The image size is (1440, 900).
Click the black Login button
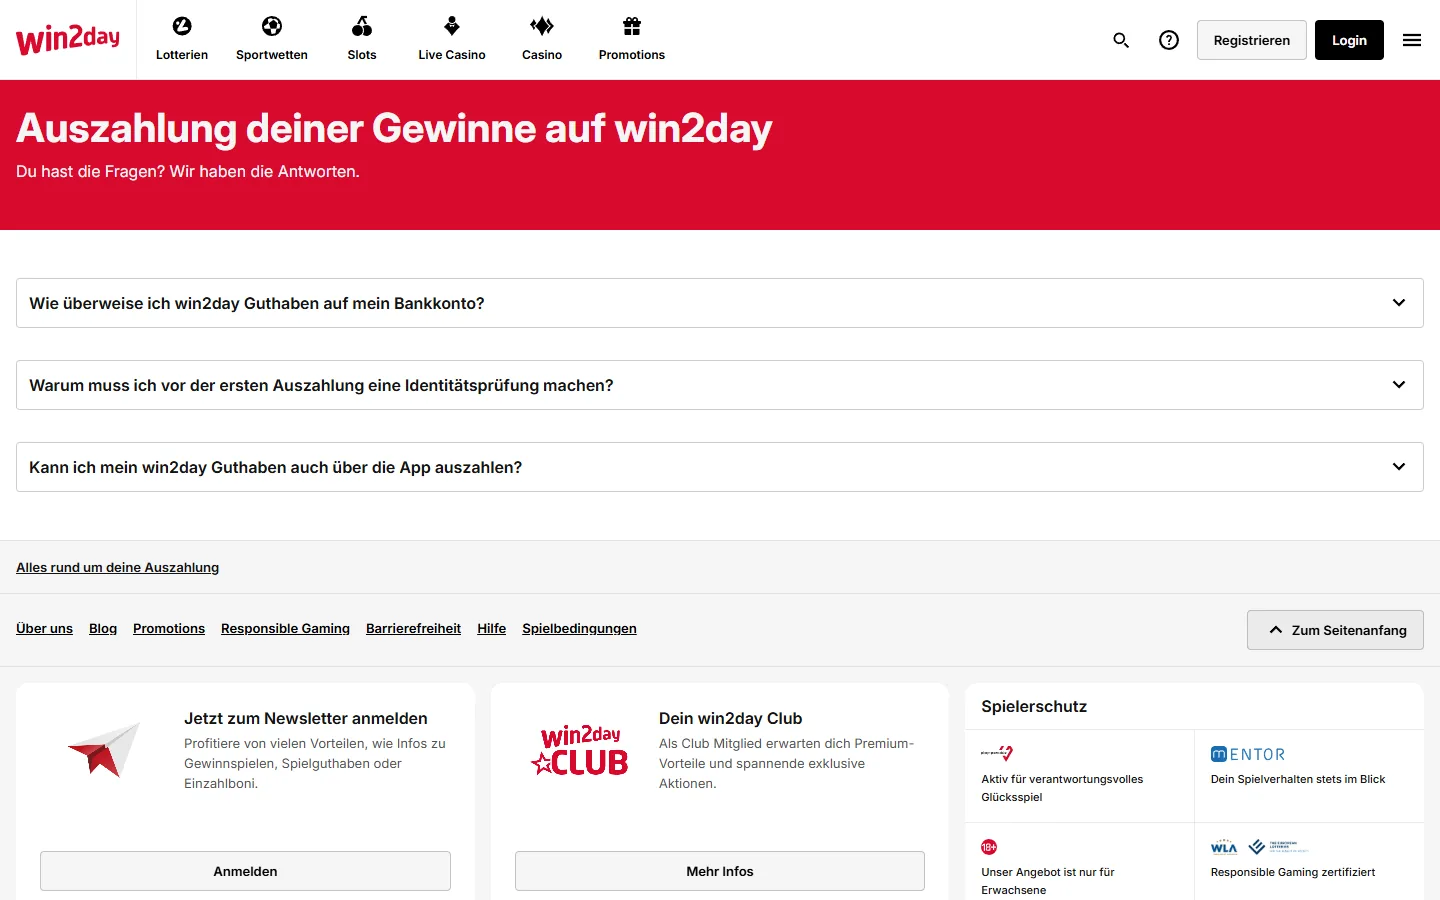click(x=1349, y=40)
